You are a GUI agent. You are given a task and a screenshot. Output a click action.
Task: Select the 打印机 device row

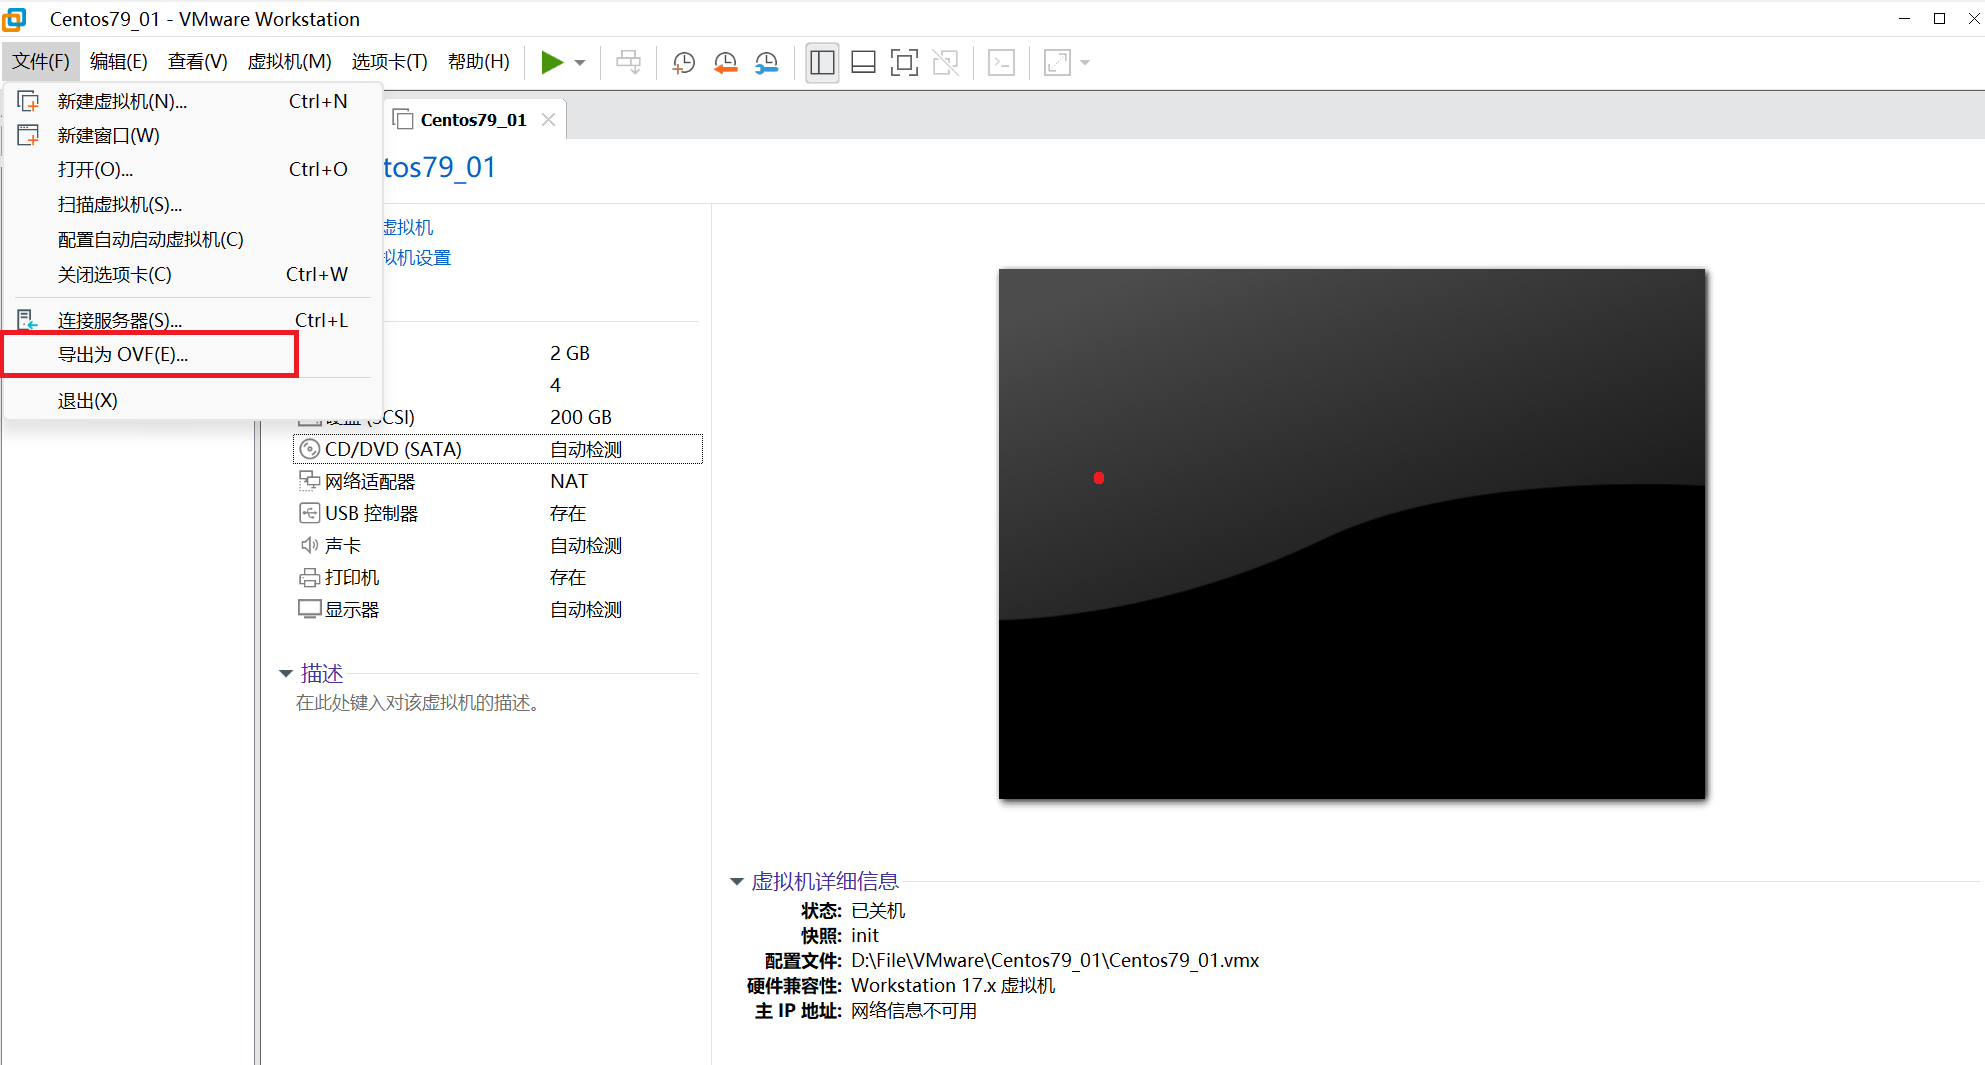coord(498,577)
